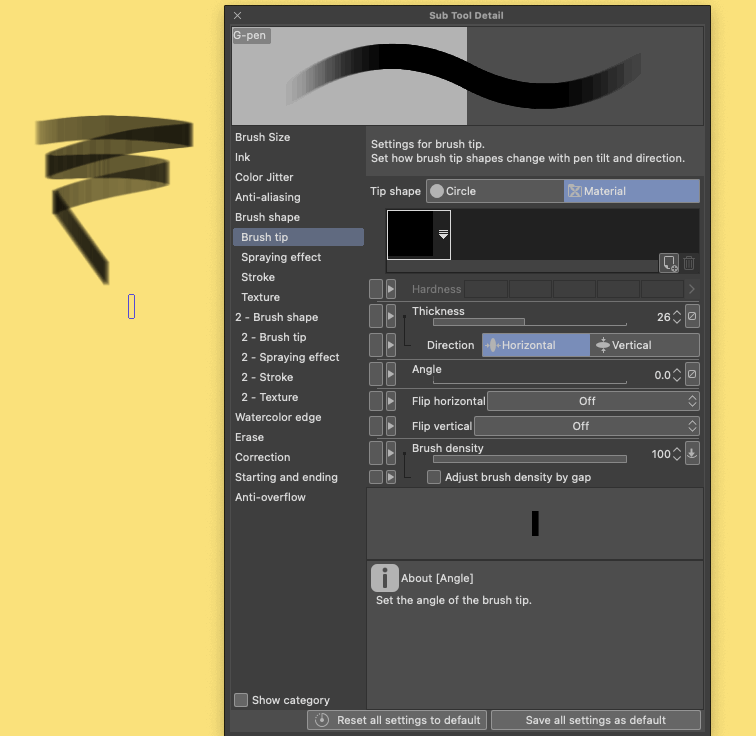
Task: Click Brush density value stepper
Action: click(x=677, y=454)
